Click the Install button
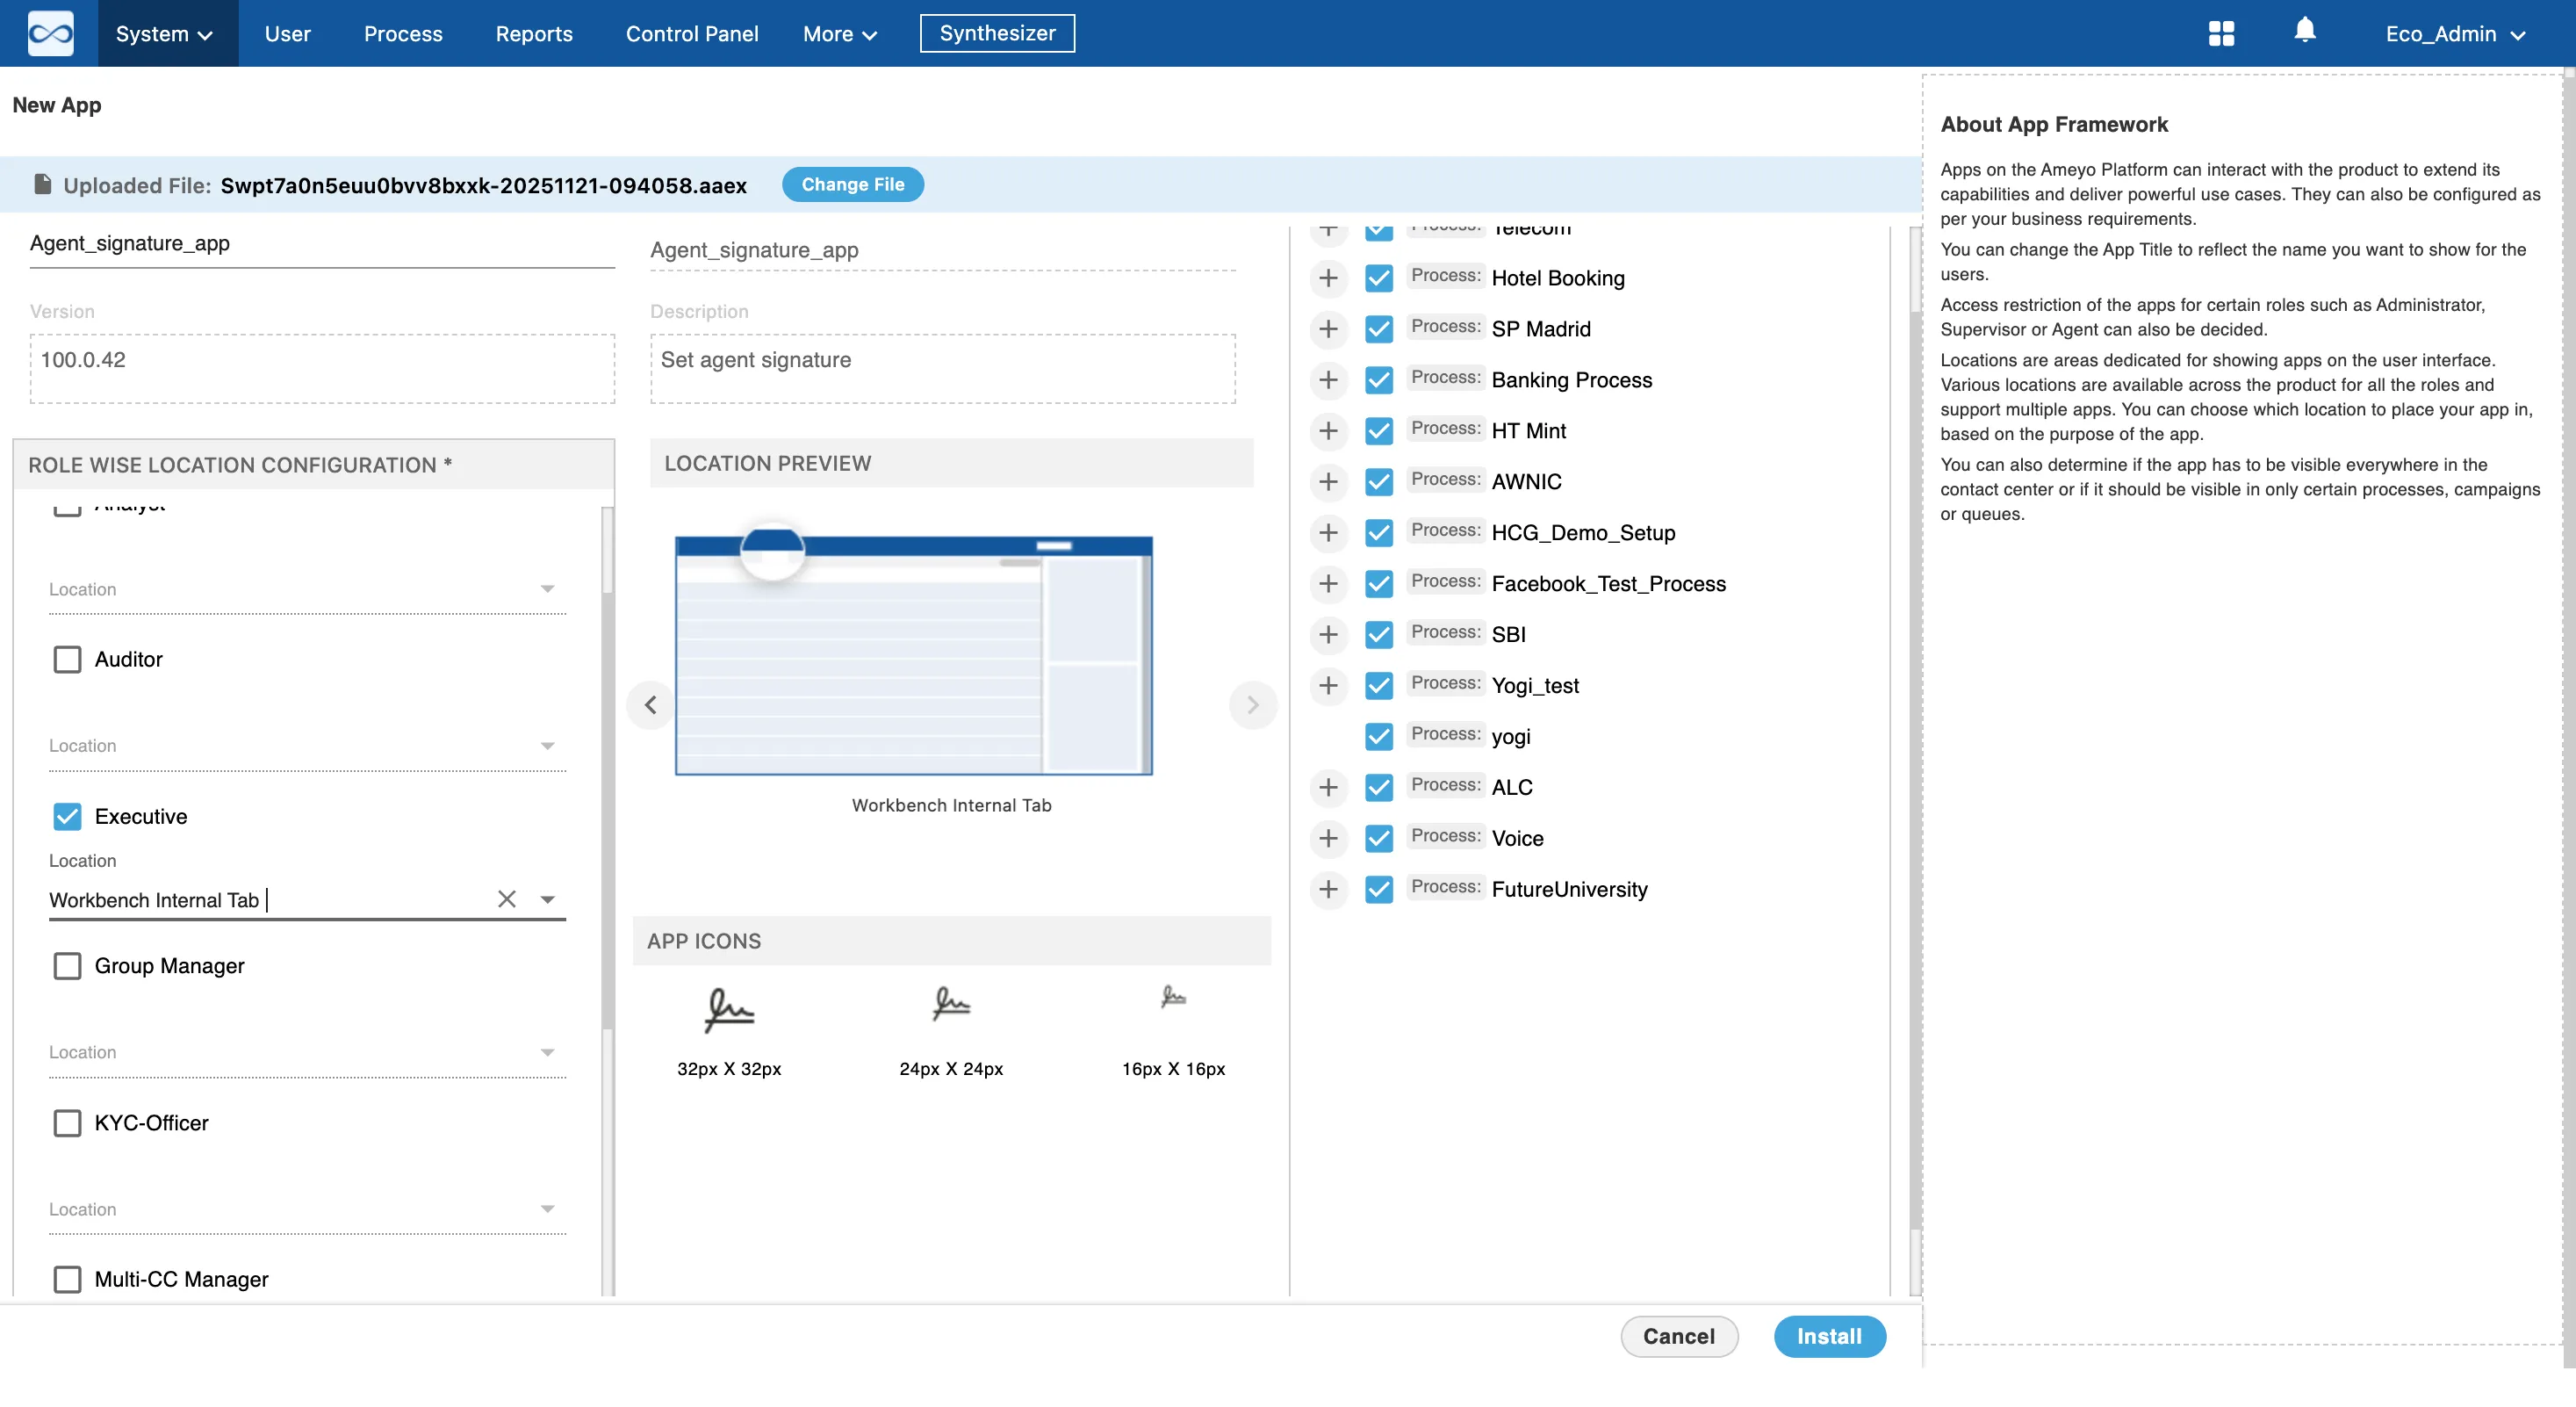The width and height of the screenshot is (2576, 1407). (1829, 1336)
